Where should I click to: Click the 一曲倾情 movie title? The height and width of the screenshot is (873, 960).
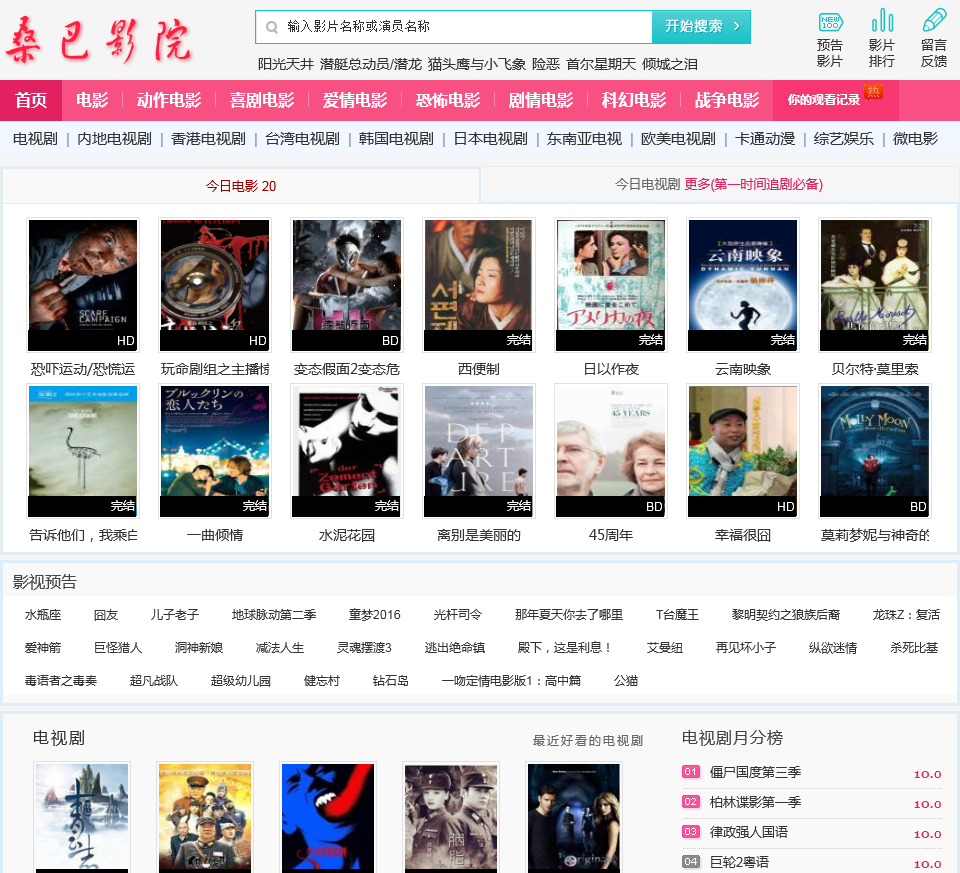point(215,535)
